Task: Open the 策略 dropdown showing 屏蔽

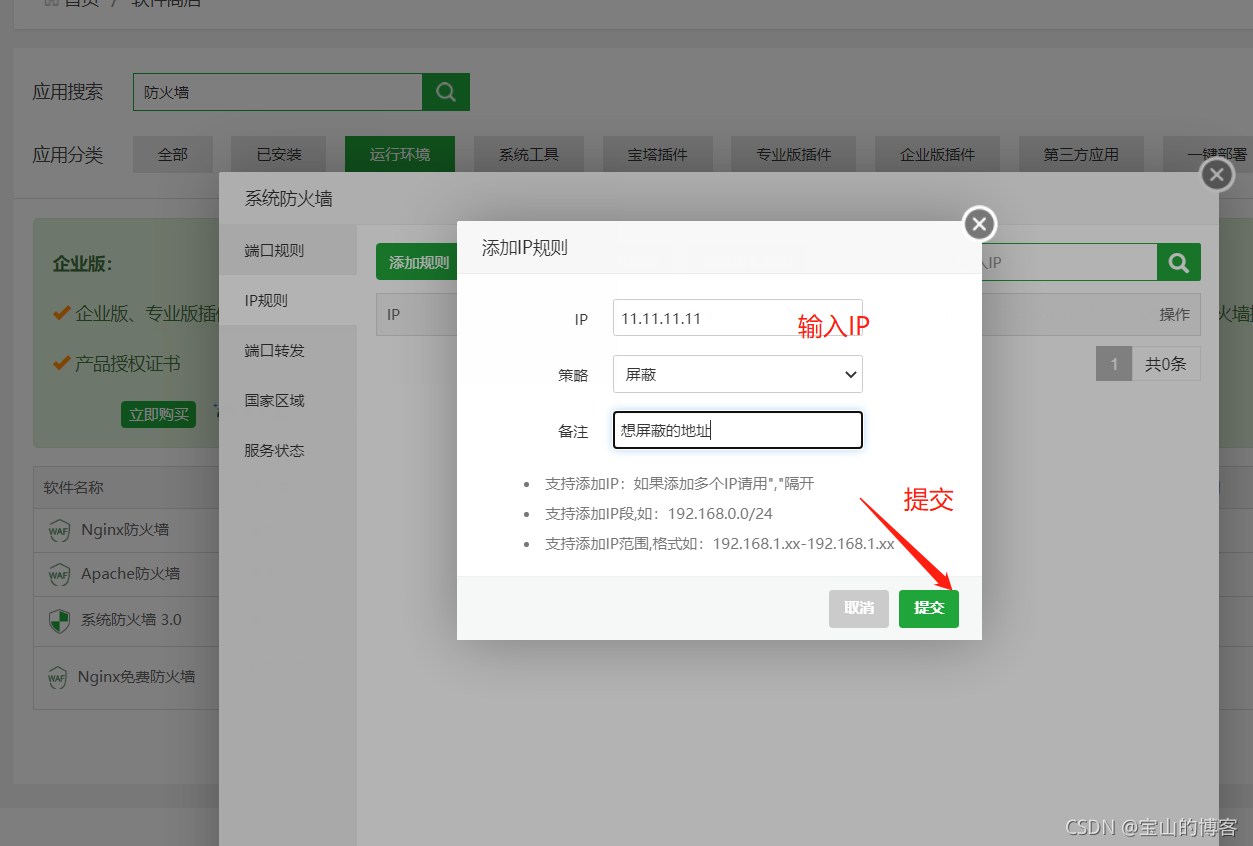Action: tap(737, 374)
